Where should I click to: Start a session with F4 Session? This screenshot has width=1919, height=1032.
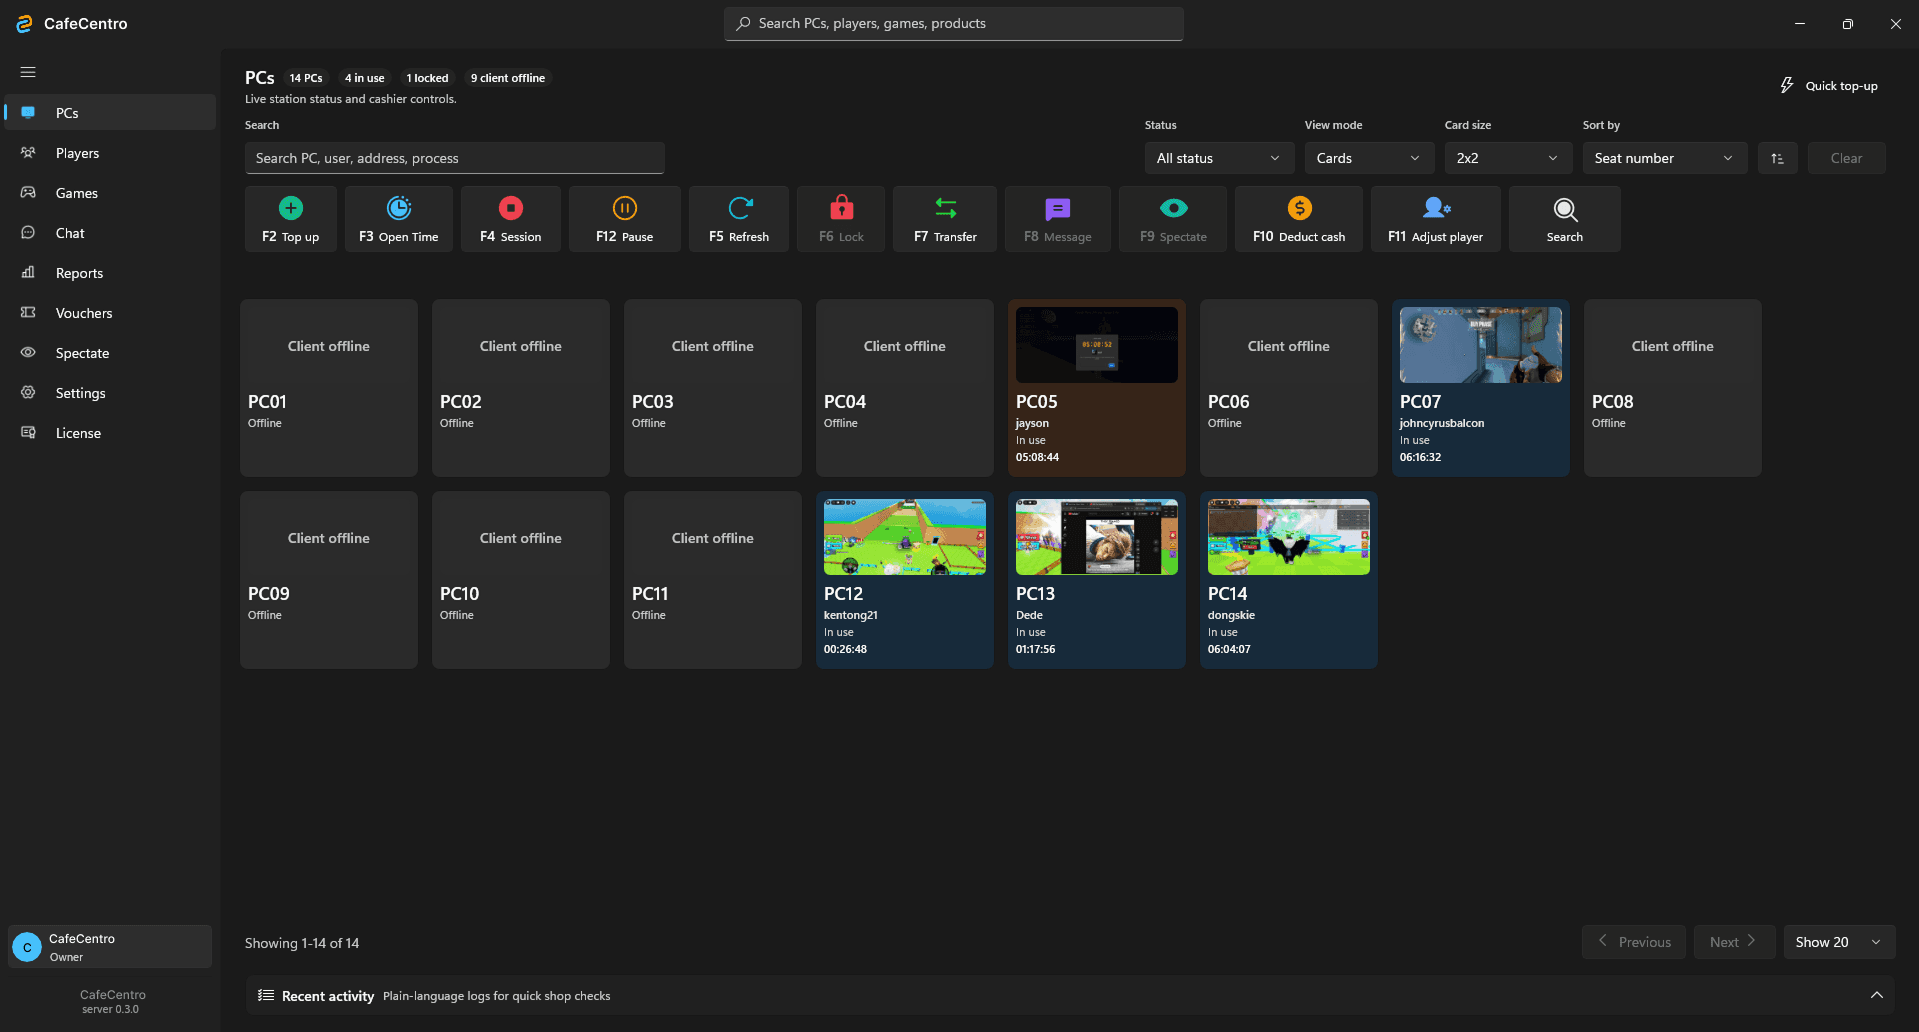click(x=511, y=219)
